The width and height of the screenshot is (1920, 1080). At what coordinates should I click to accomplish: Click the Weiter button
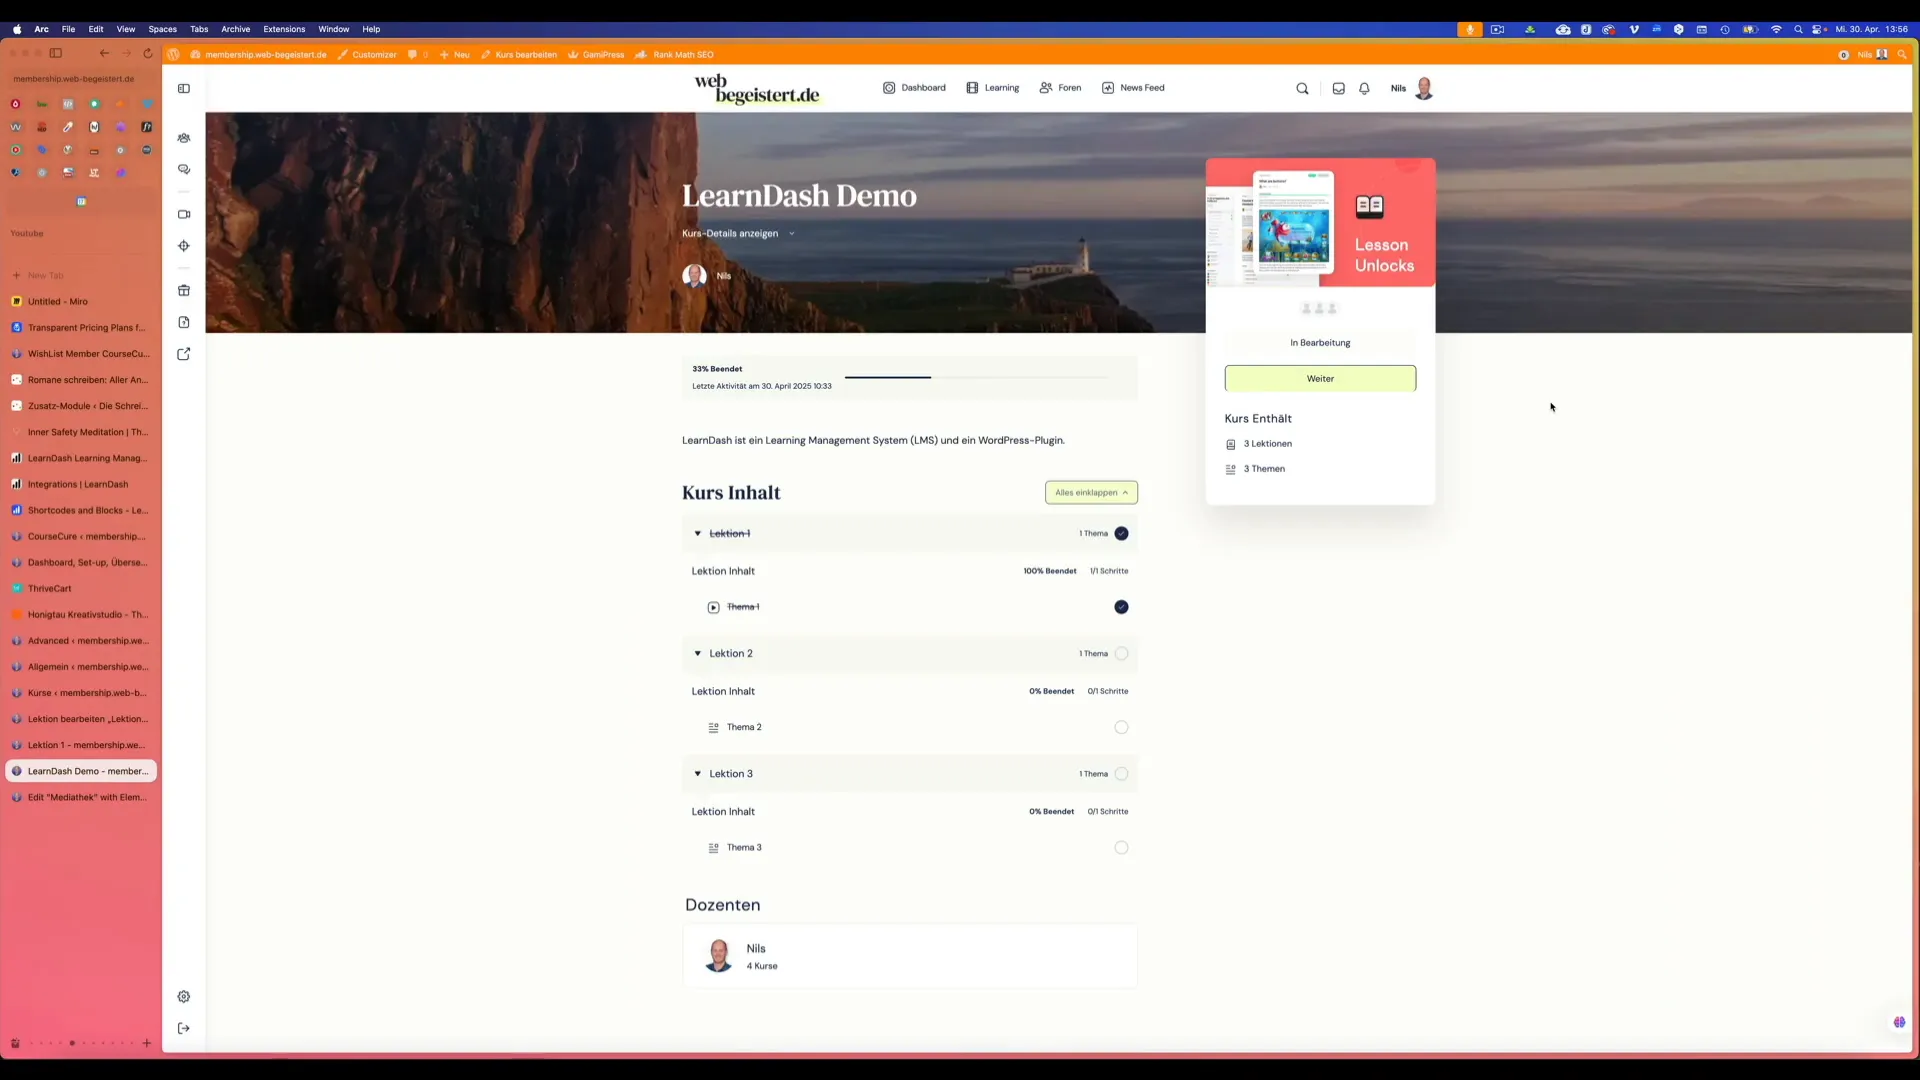[1320, 378]
